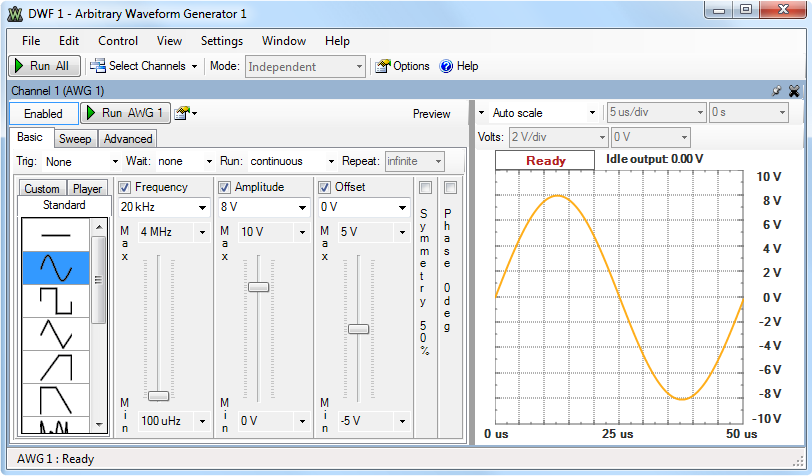Switch to the Basic tab
Screen dimensions: 812x476
click(x=30, y=137)
